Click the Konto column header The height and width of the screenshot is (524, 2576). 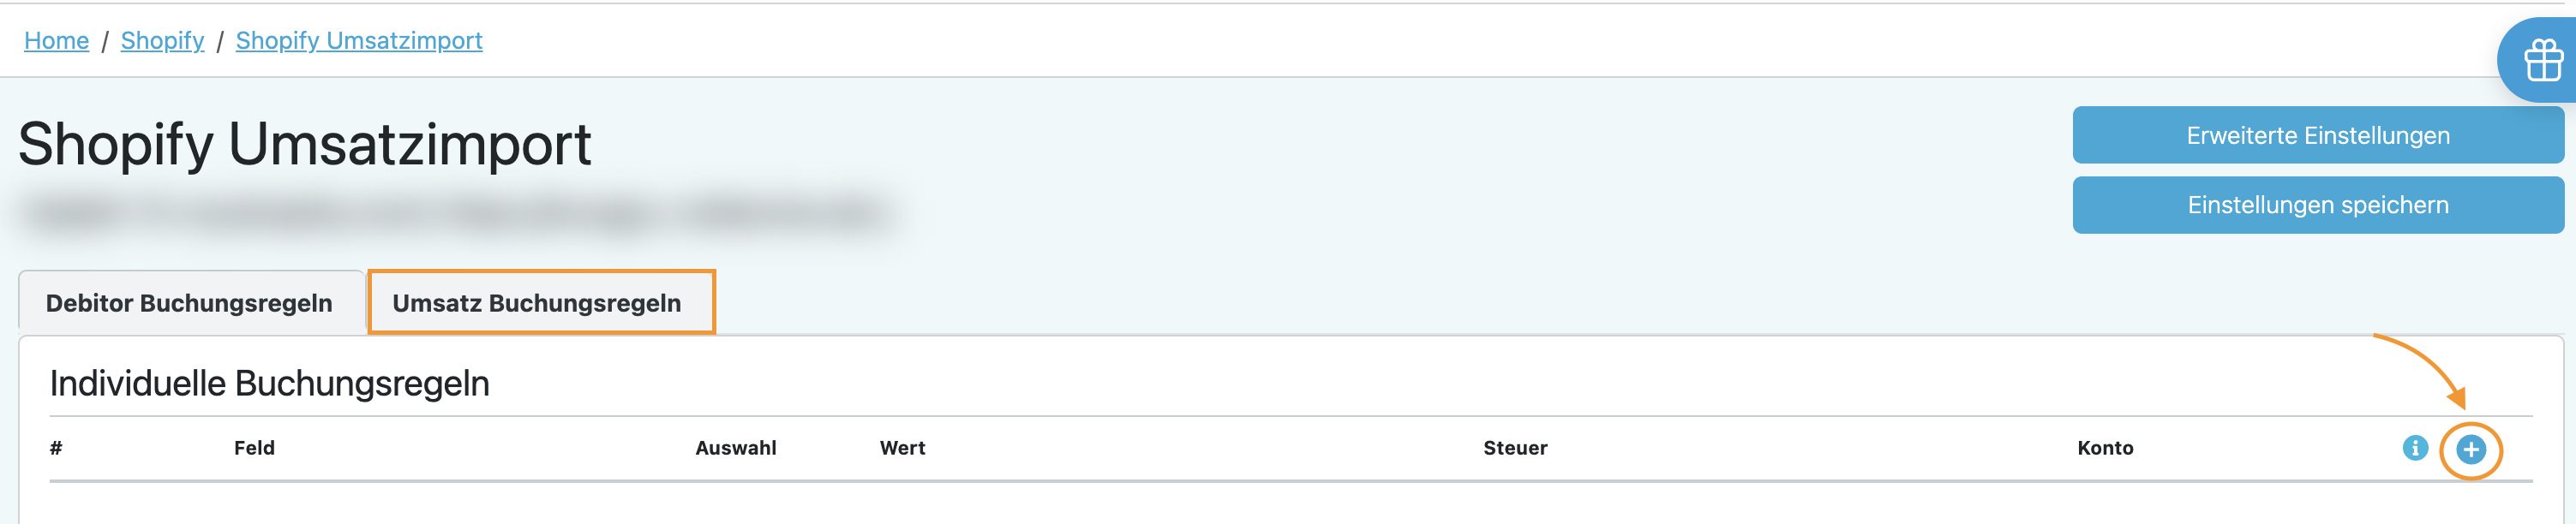2104,448
